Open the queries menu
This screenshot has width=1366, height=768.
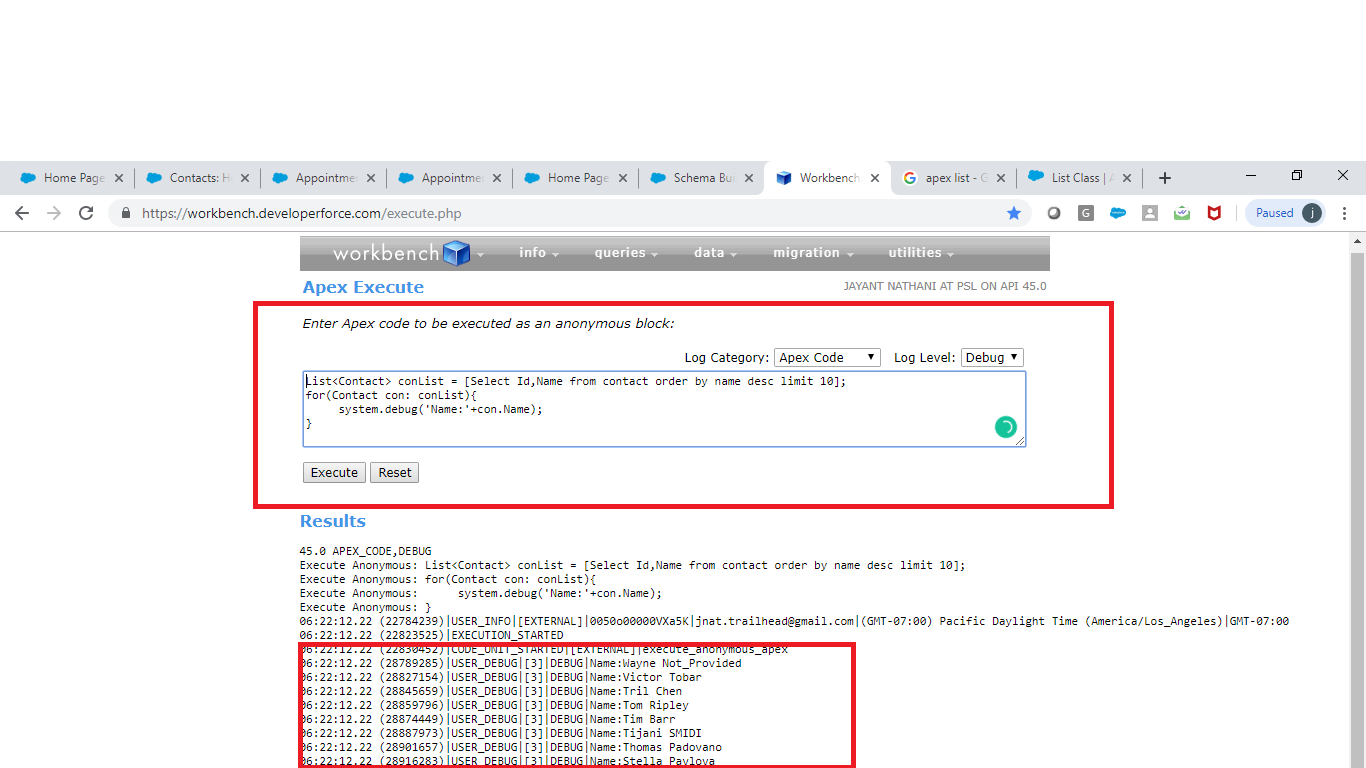(626, 253)
